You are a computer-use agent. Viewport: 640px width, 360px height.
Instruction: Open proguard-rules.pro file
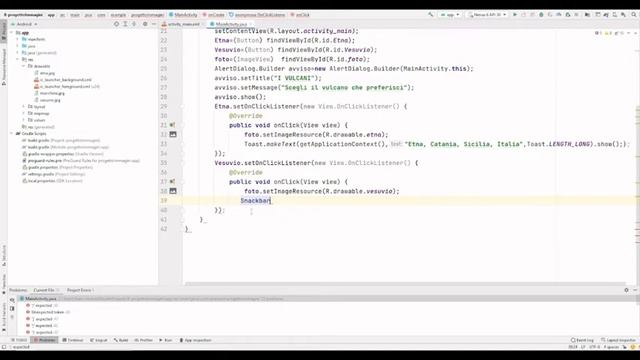tap(81, 161)
